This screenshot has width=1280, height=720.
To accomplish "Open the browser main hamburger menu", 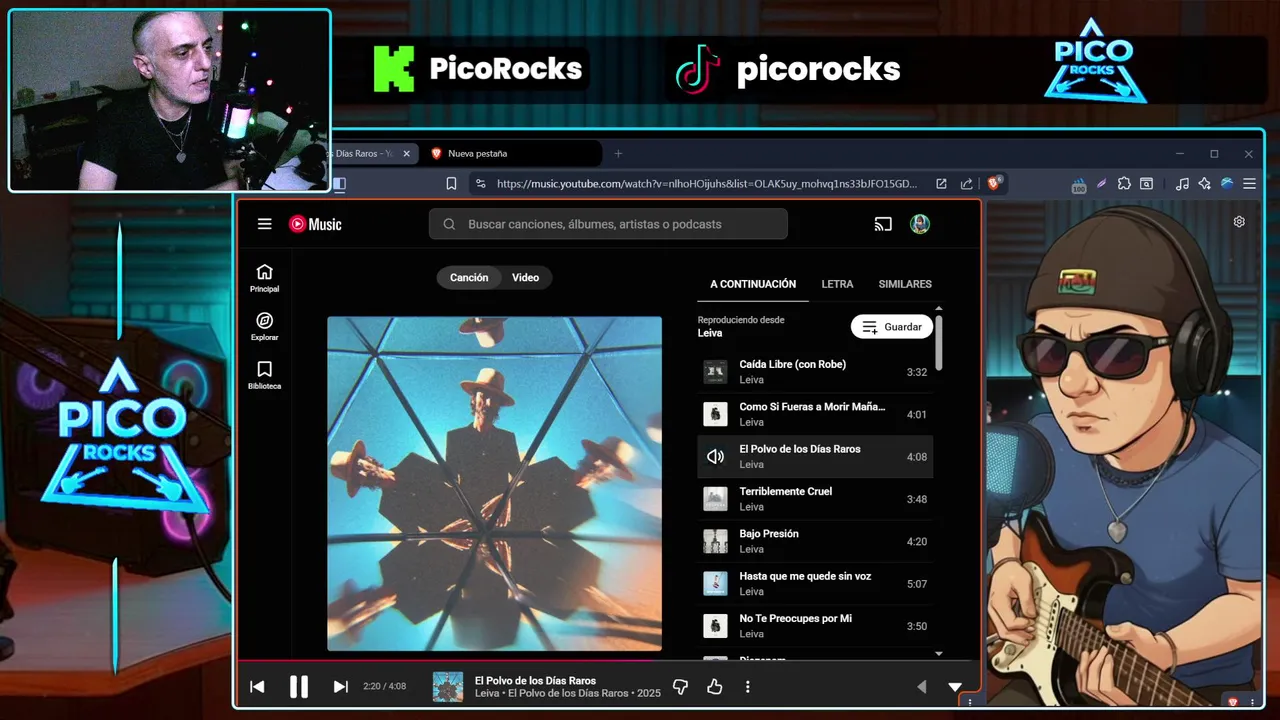I will [x=1250, y=184].
